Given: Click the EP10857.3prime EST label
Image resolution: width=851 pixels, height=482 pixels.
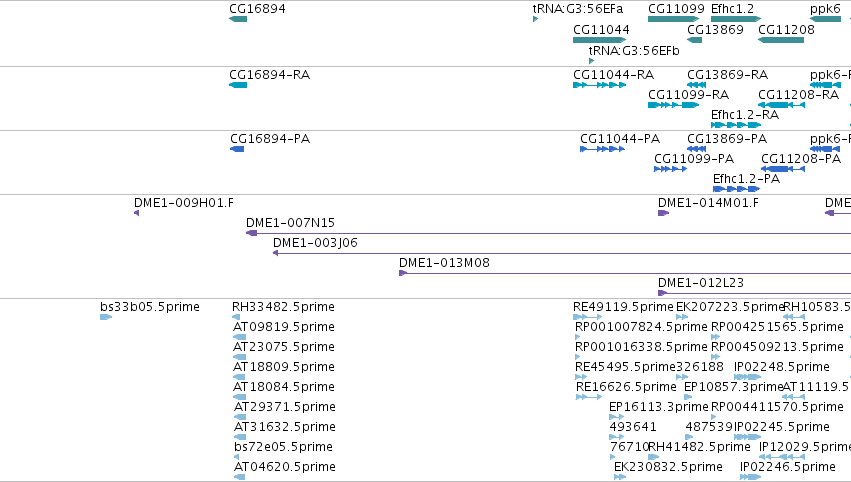Looking at the screenshot, I should tap(733, 387).
